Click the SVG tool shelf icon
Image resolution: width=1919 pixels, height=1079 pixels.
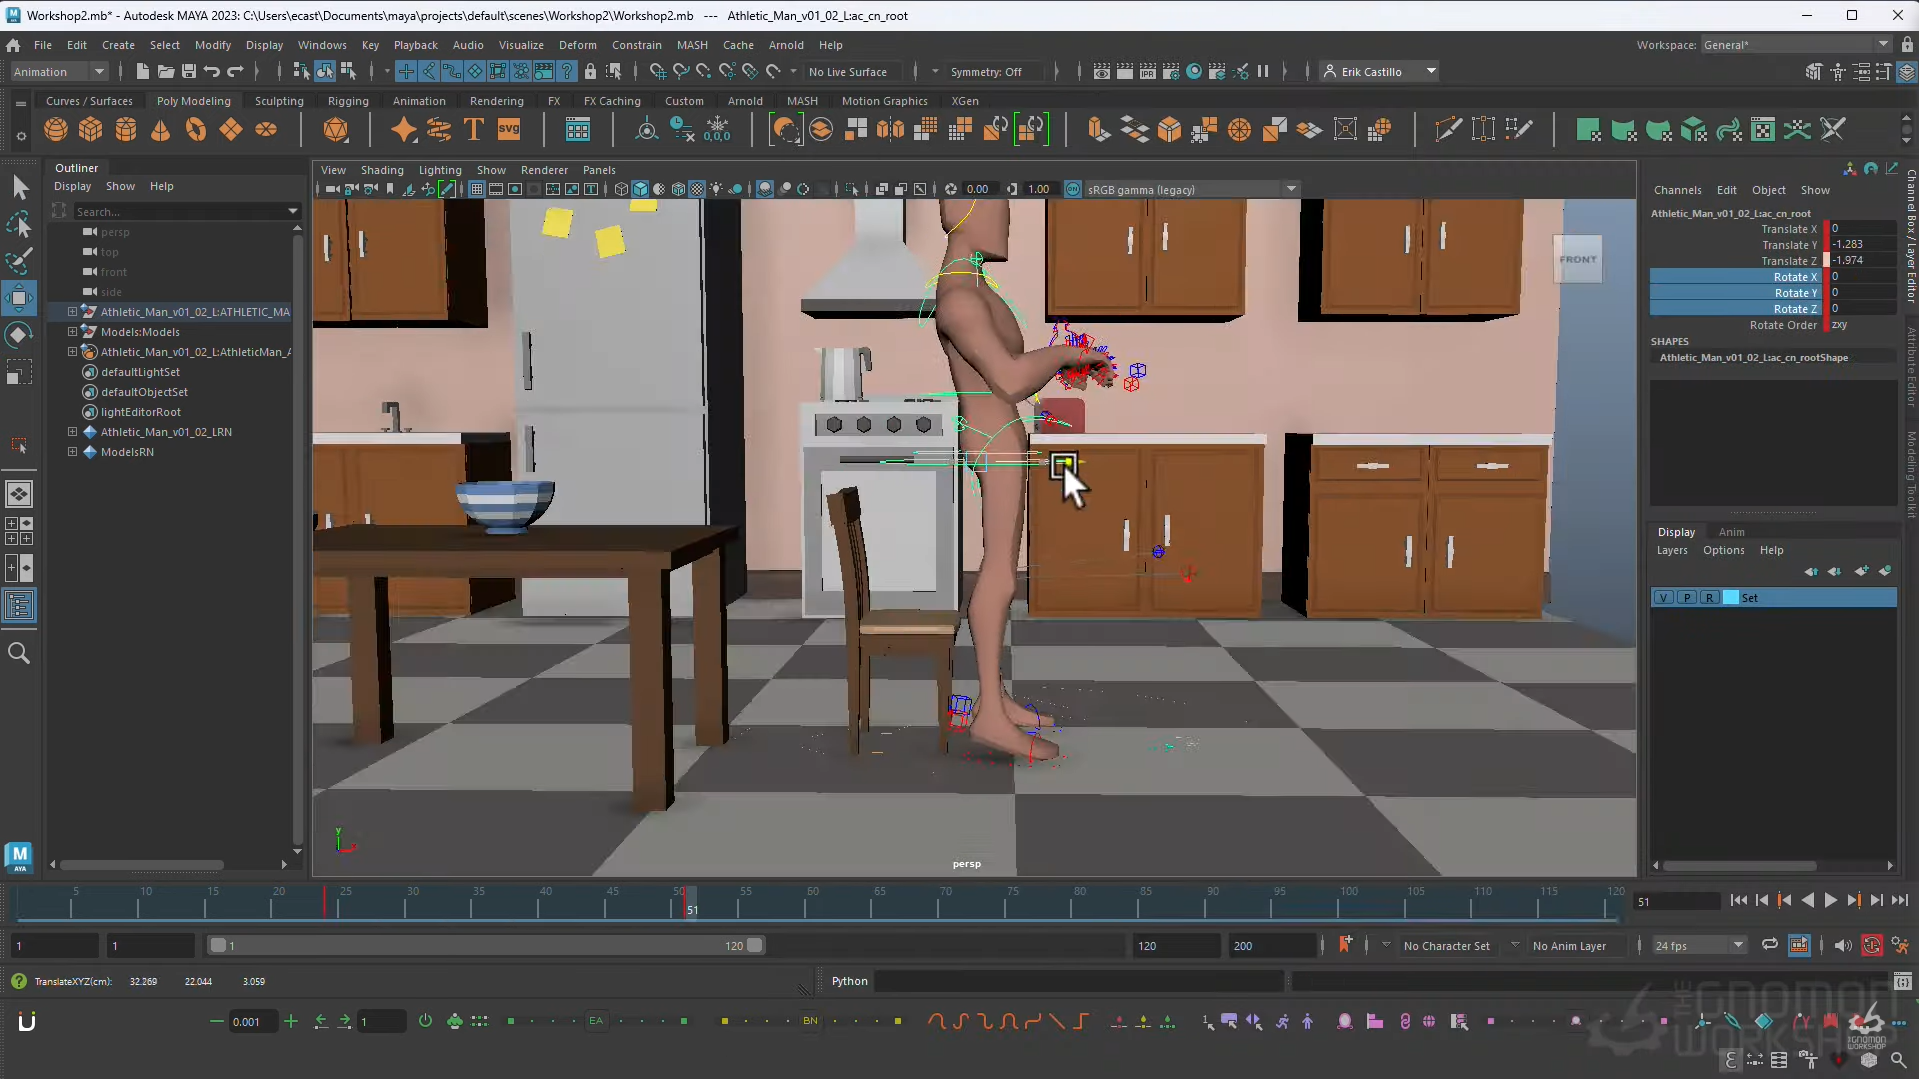pos(509,130)
